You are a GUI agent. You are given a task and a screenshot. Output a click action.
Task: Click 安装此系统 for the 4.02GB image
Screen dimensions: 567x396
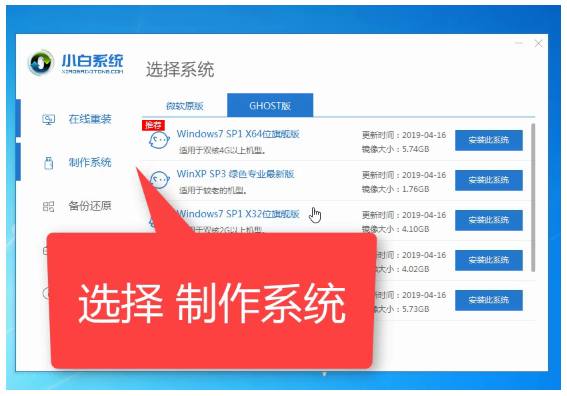[x=489, y=260]
